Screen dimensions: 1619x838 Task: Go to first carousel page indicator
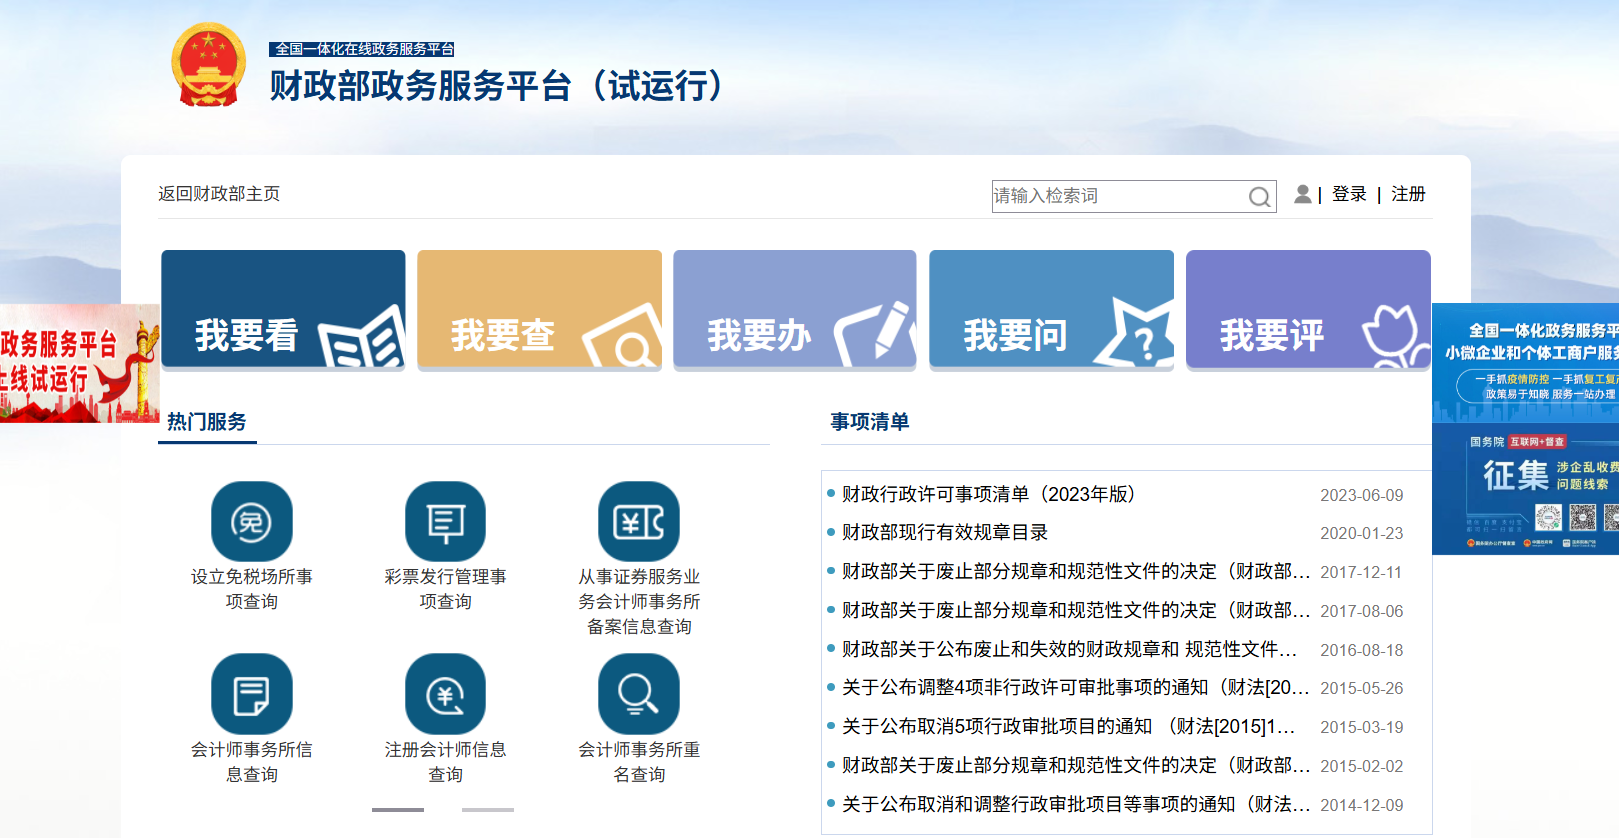pos(398,810)
